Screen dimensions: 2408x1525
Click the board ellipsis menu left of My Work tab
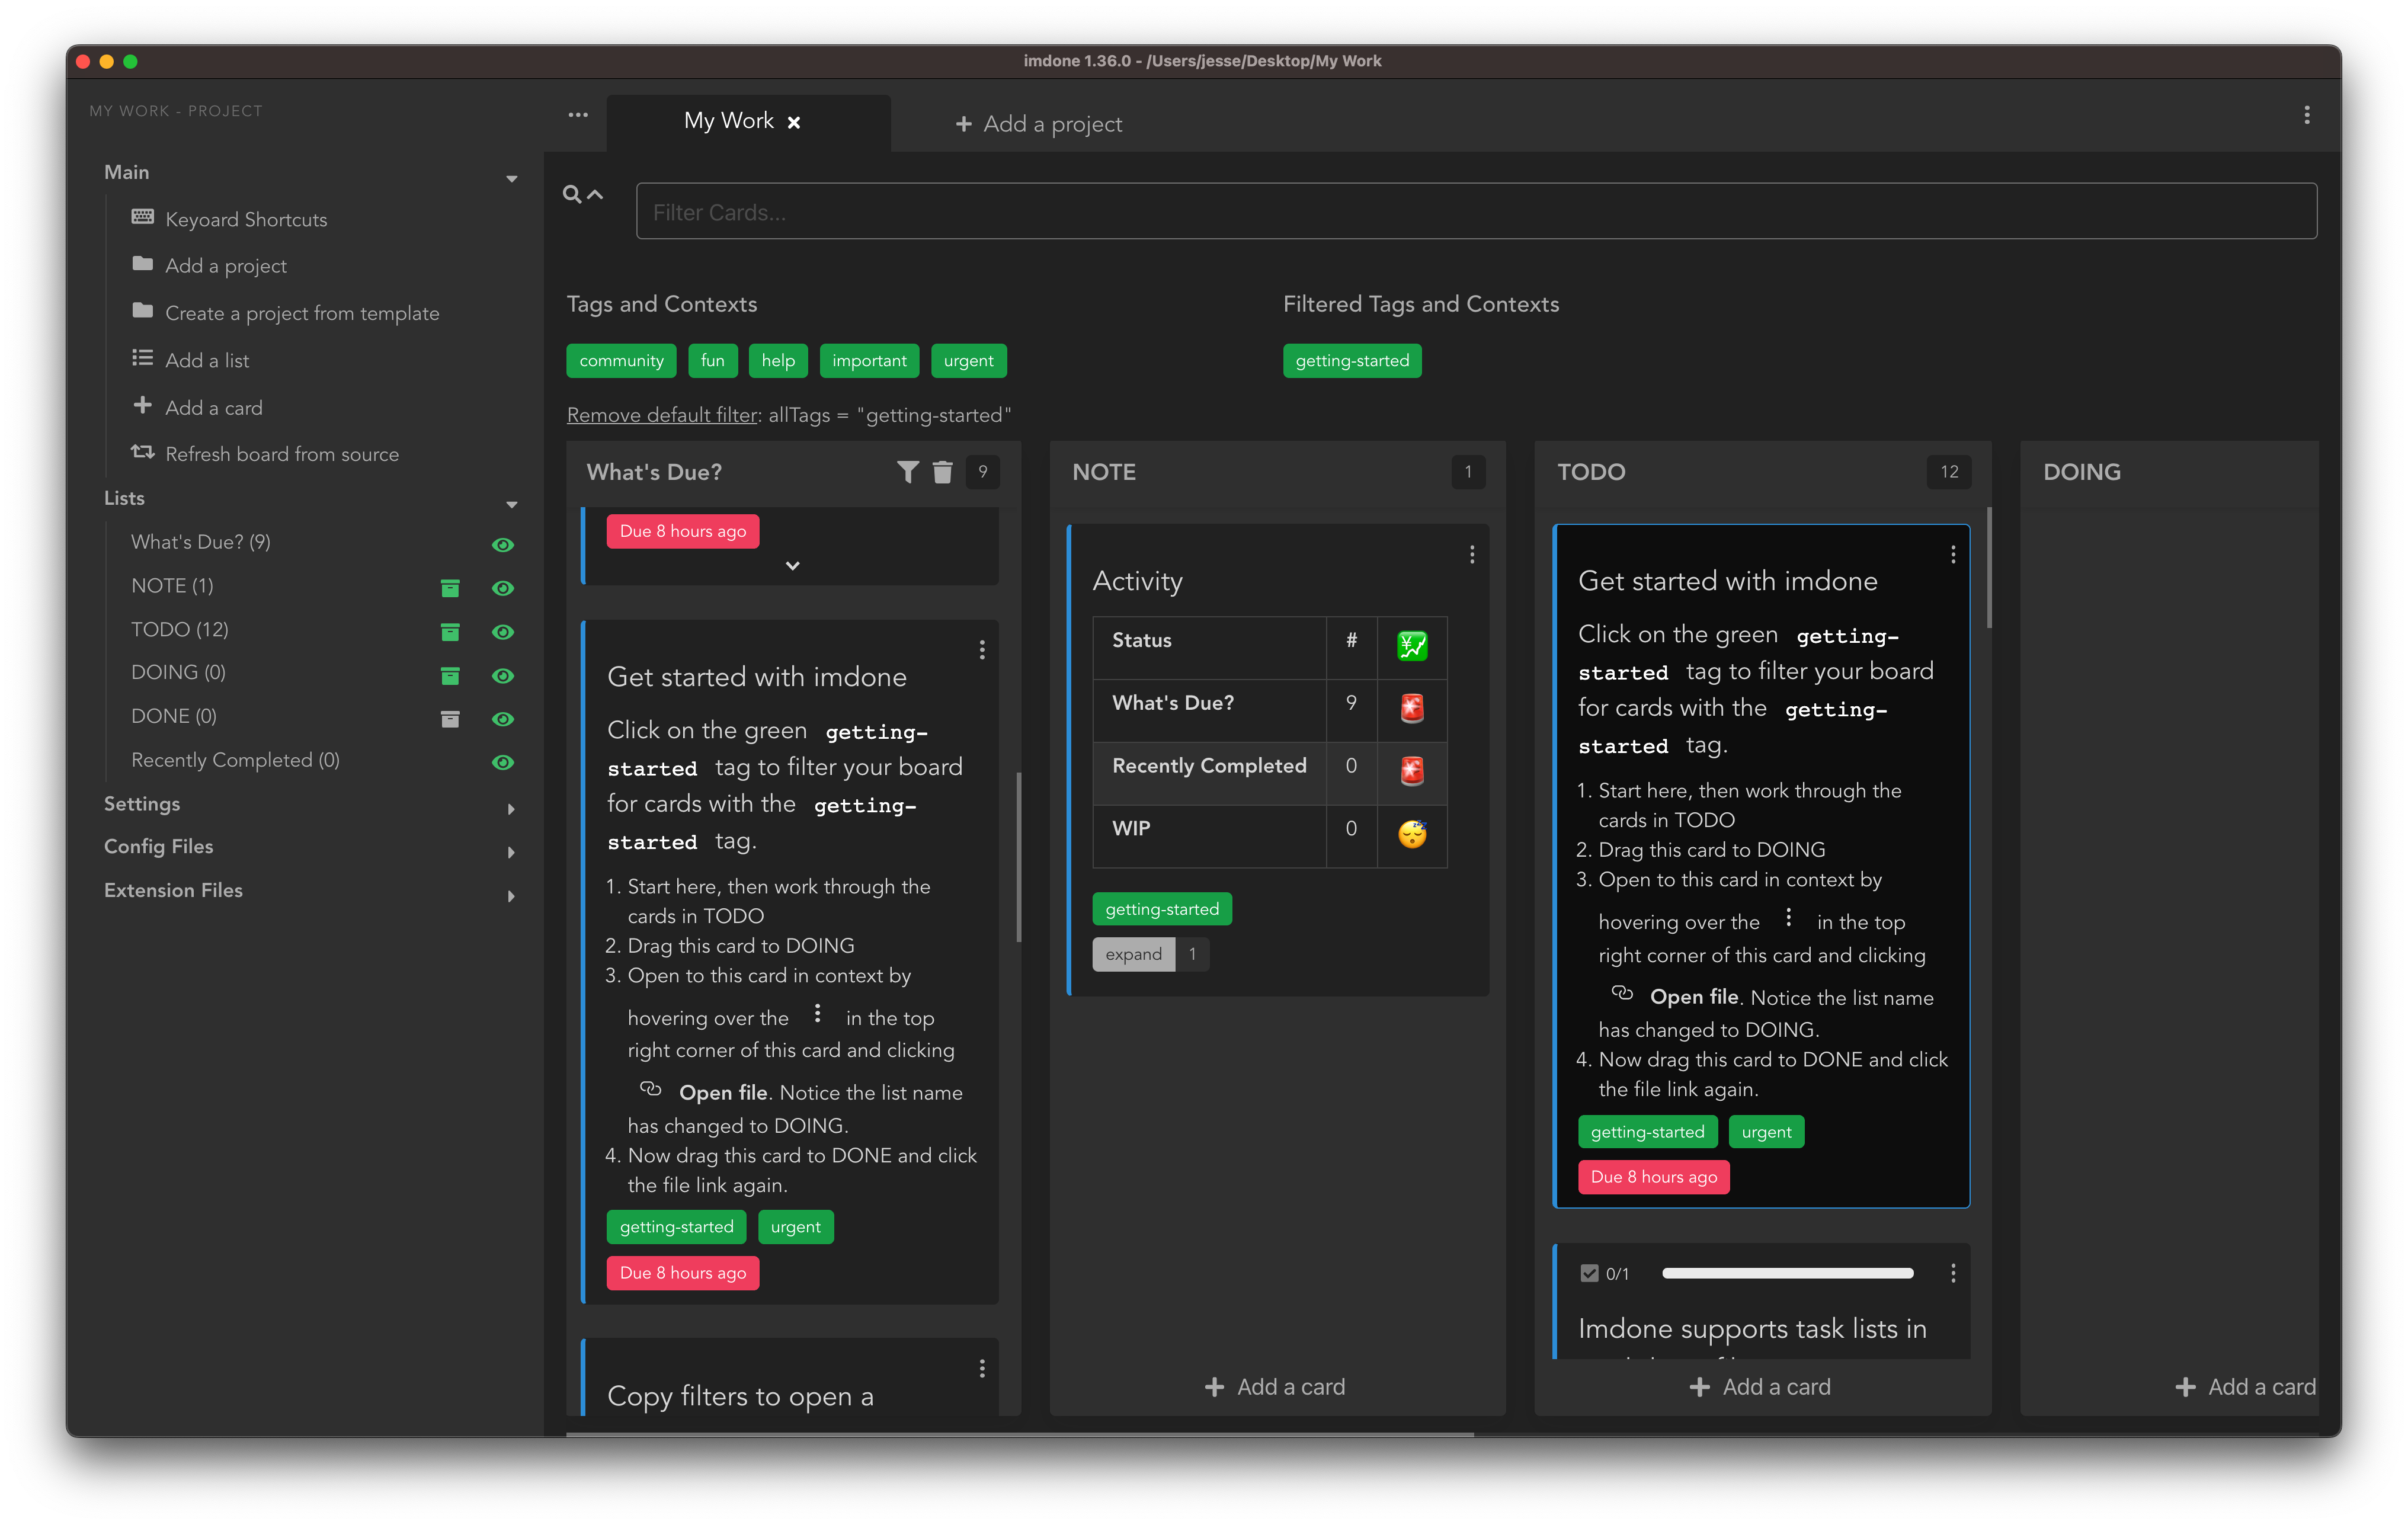(578, 115)
